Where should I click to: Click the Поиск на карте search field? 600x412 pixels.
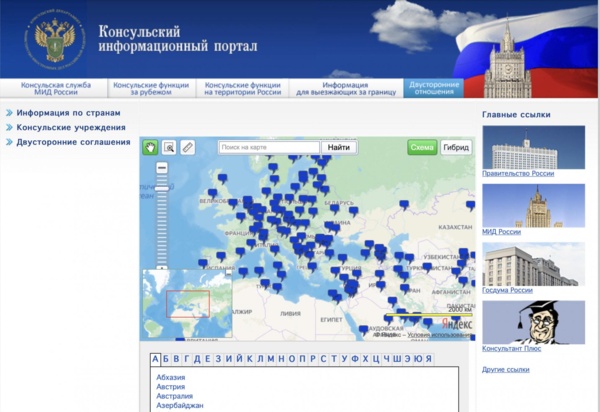(269, 148)
